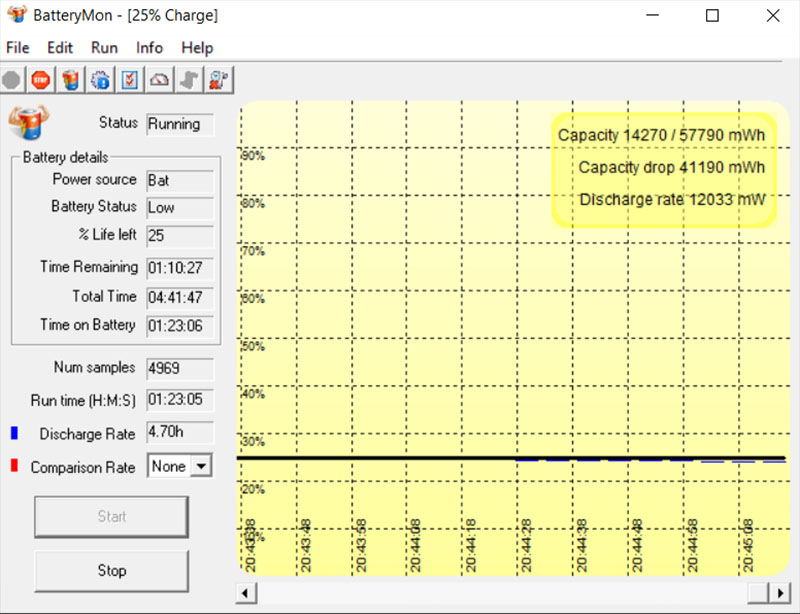
Task: Open the Edit menu
Action: click(60, 47)
